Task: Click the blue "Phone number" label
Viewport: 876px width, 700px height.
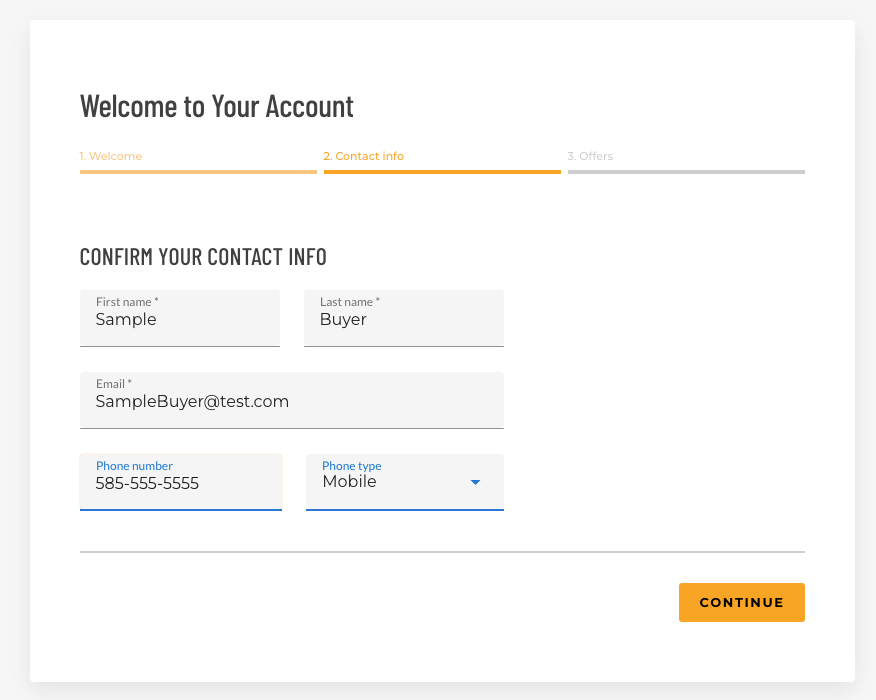Action: [x=134, y=466]
